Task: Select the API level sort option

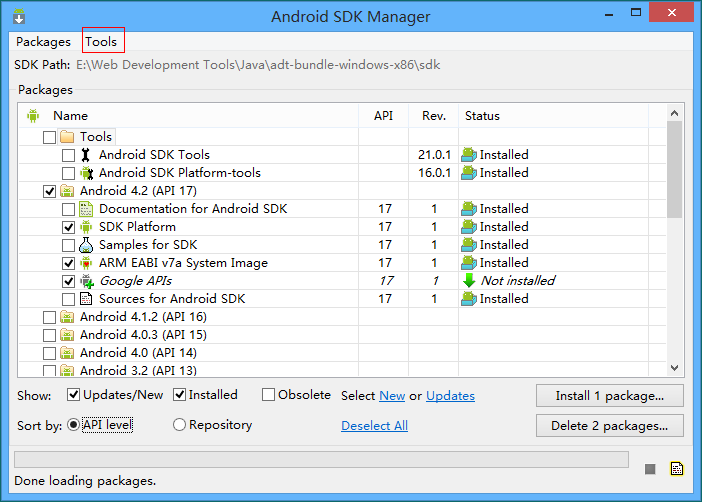Action: click(x=73, y=425)
